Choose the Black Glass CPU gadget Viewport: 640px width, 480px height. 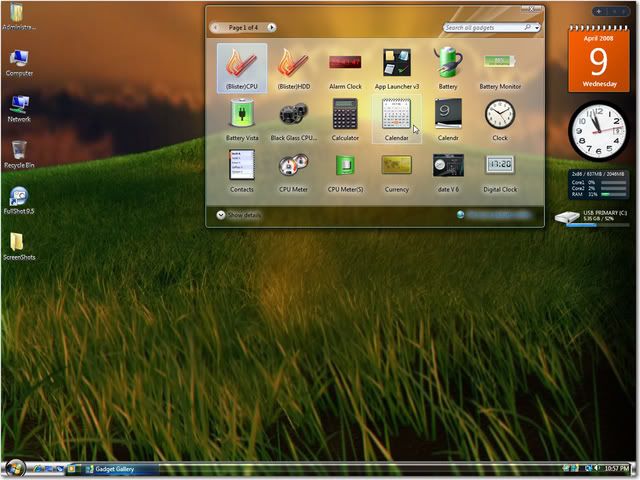tap(293, 120)
